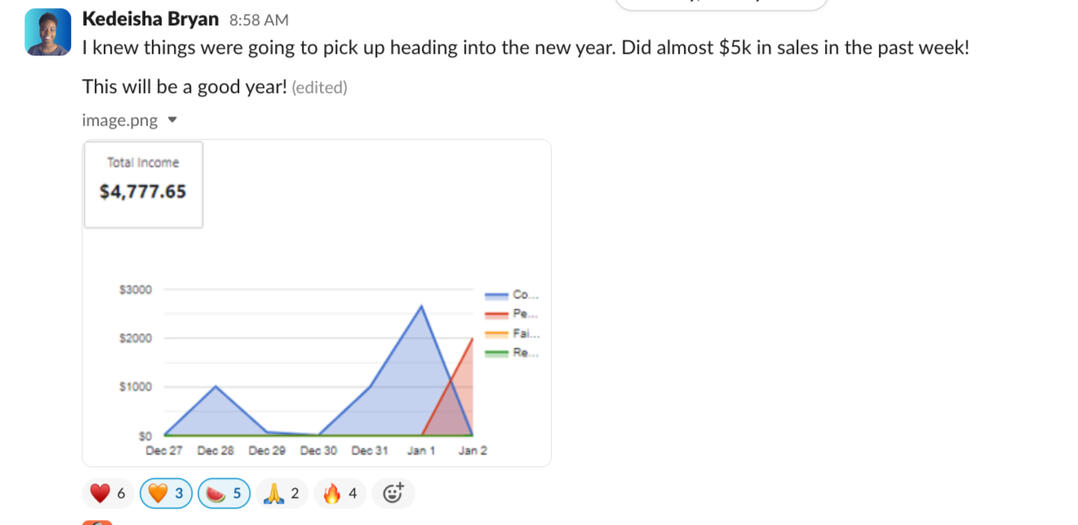1078x525 pixels.
Task: Toggle off the watermelon reaction
Action: [x=223, y=493]
